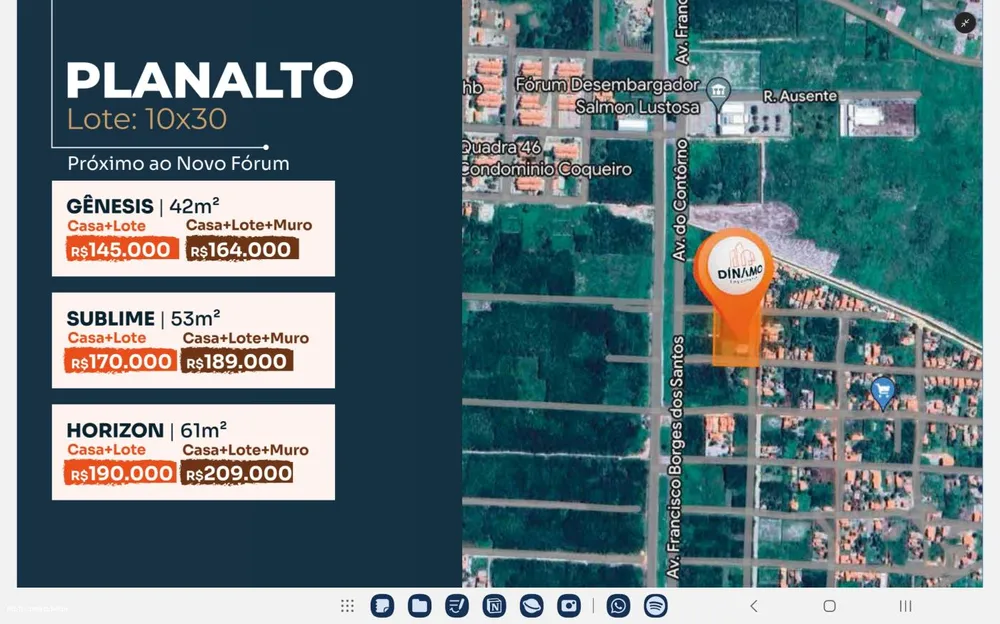Viewport: 1000px width, 624px height.
Task: Exit fullscreen with the collapse icon
Action: tap(965, 23)
